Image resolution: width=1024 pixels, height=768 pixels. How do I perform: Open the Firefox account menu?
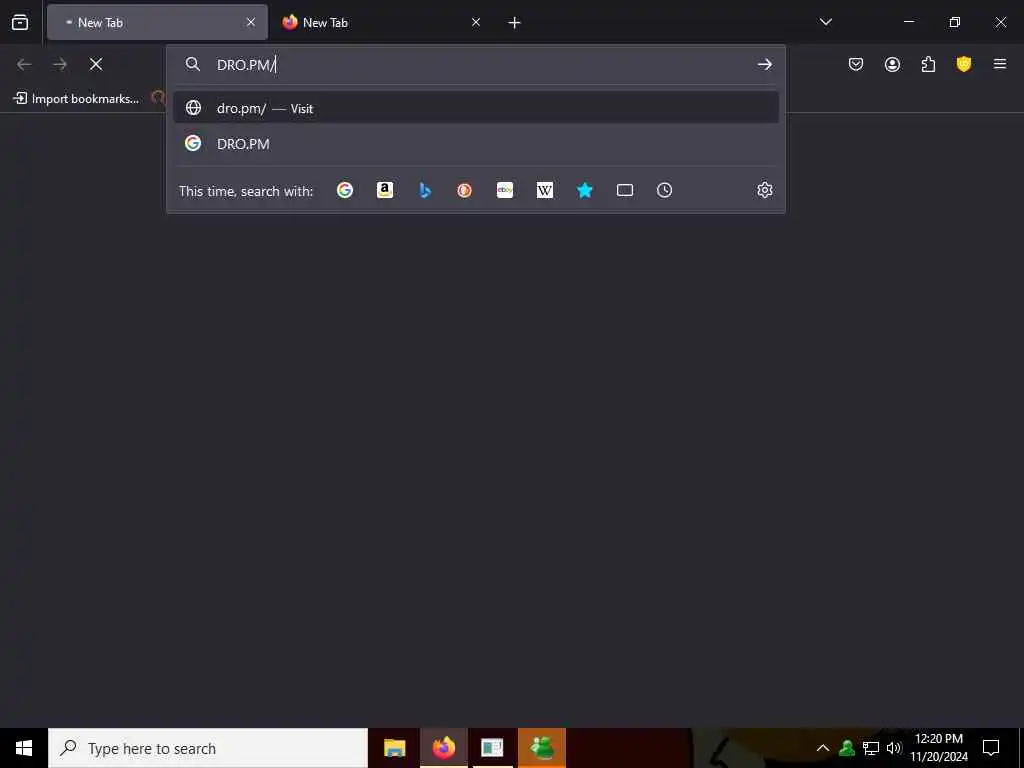coord(892,64)
